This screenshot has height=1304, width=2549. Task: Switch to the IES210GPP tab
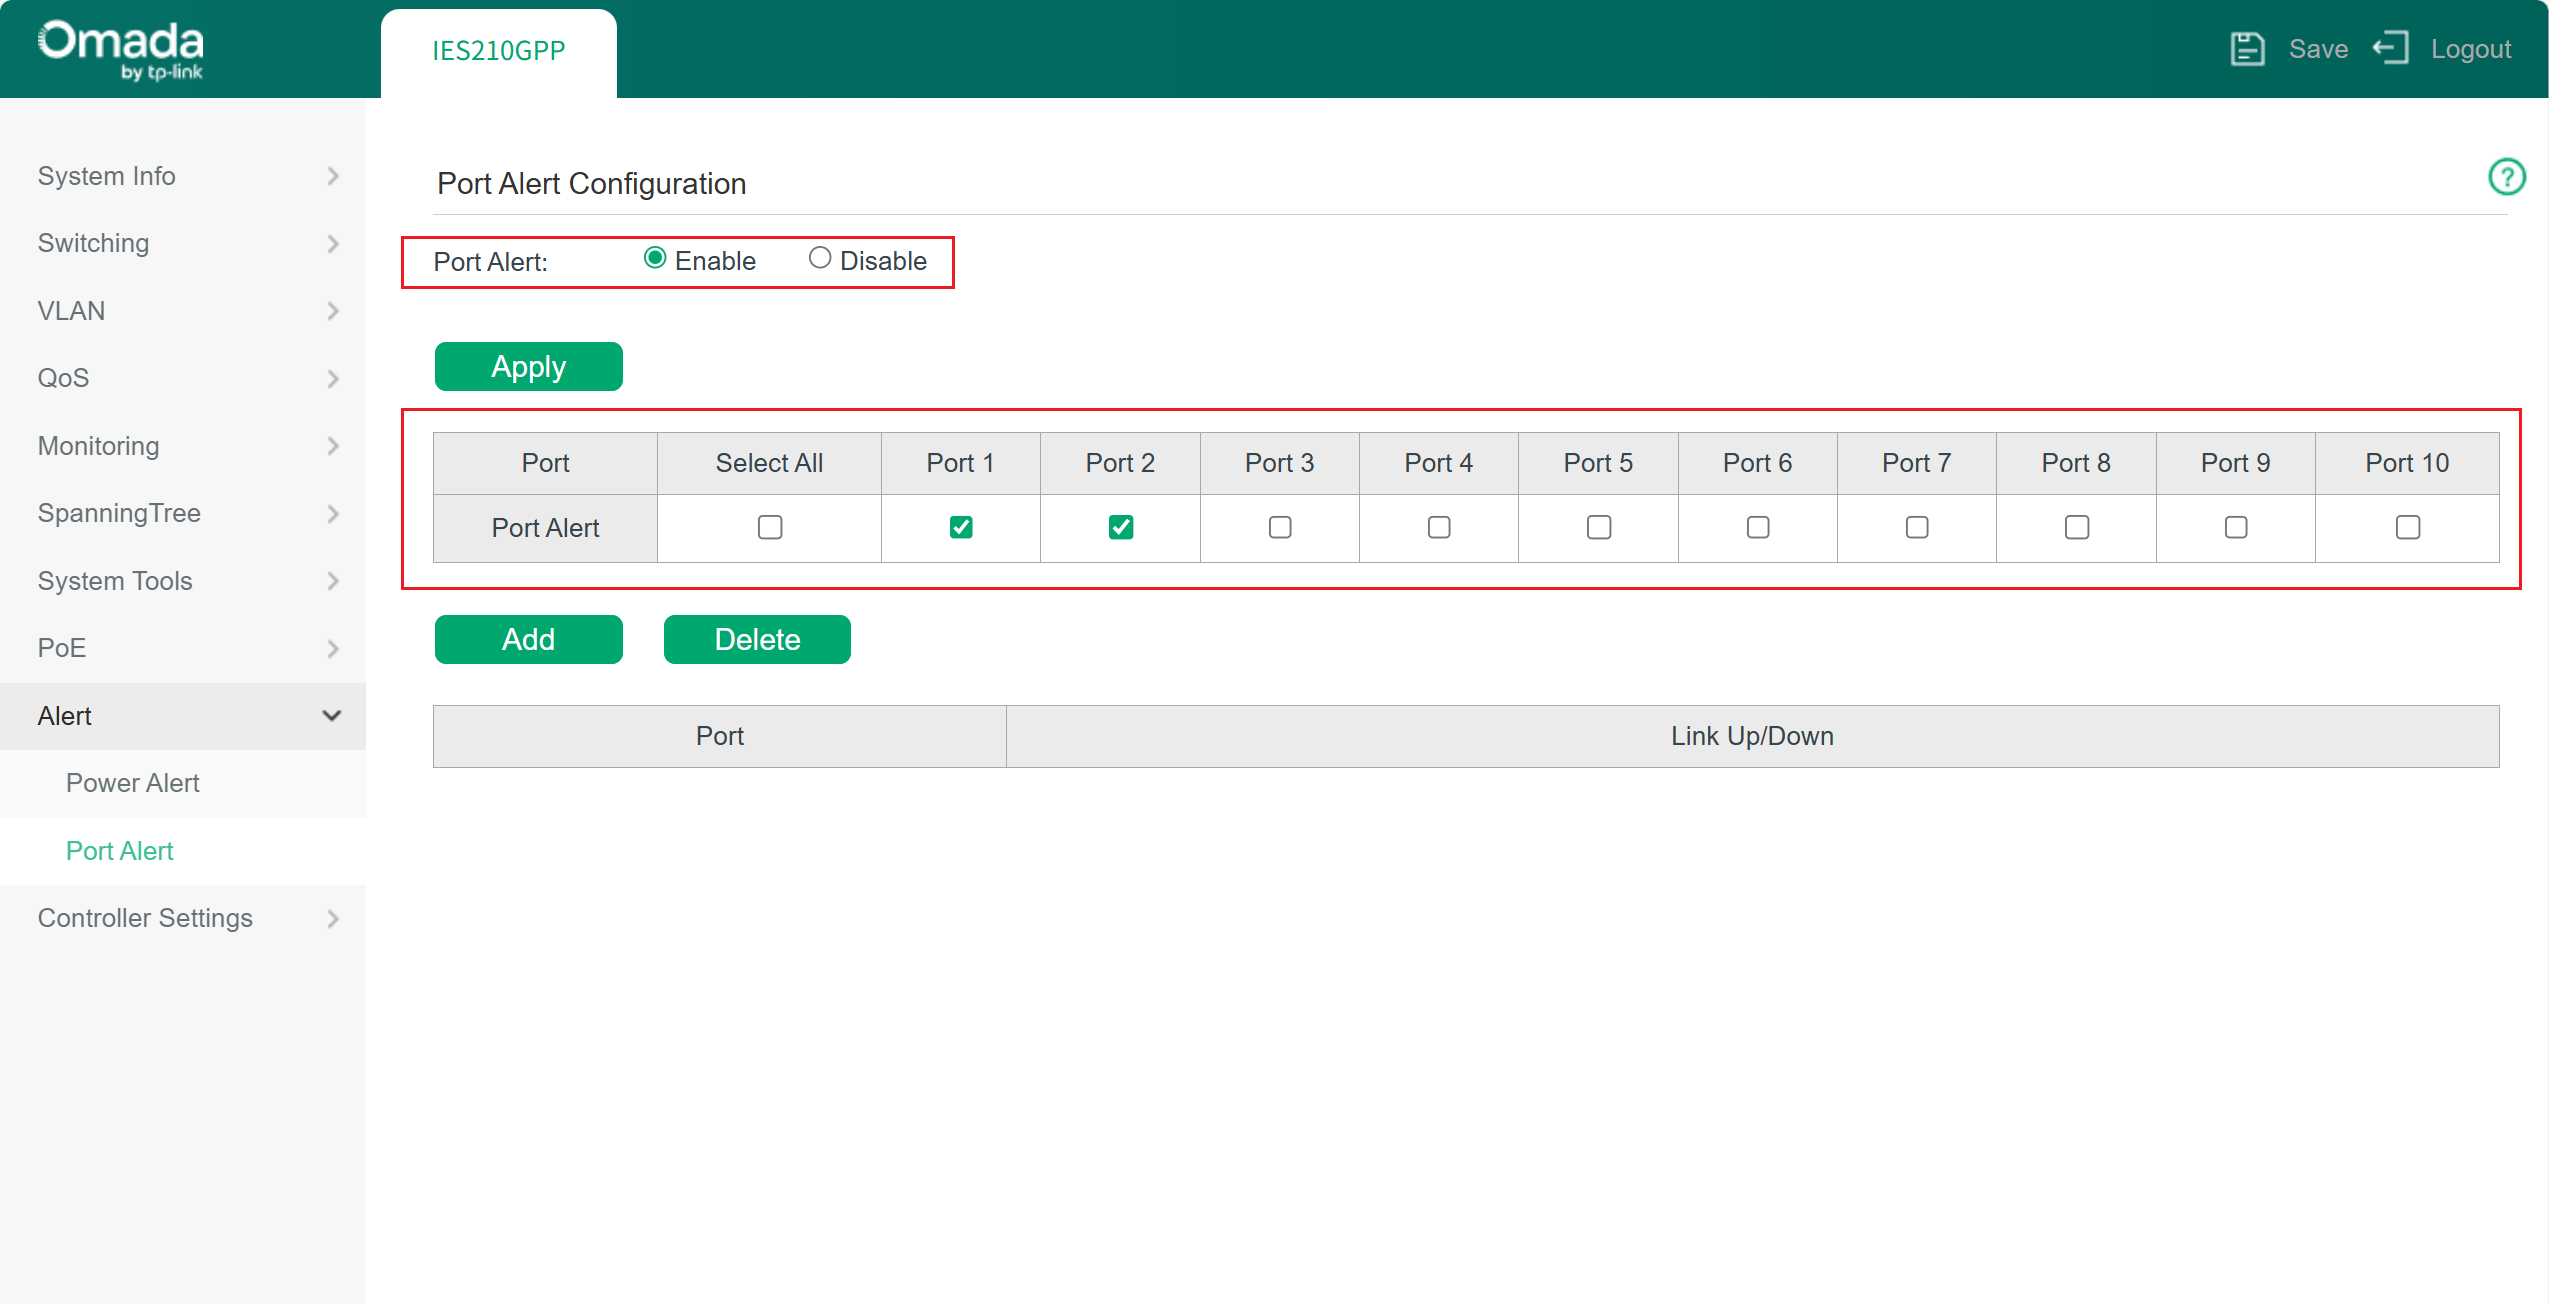click(498, 49)
